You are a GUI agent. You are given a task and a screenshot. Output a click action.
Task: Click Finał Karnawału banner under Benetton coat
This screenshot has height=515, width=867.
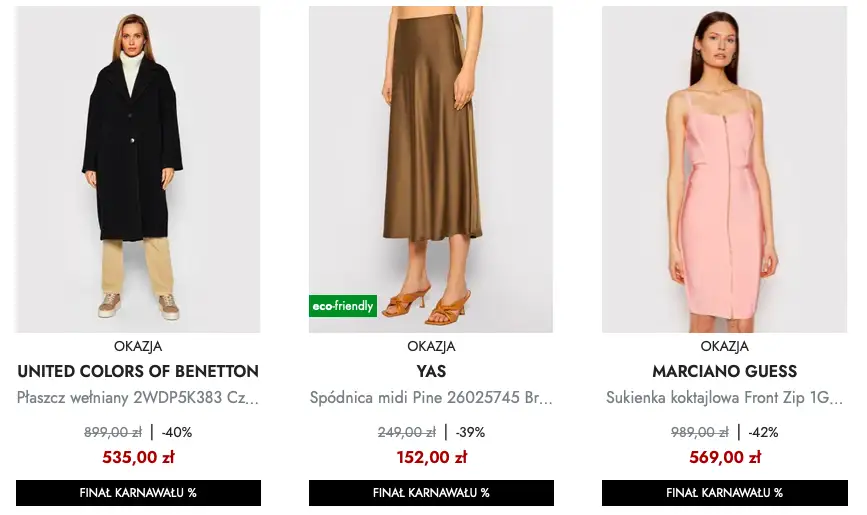click(x=138, y=493)
